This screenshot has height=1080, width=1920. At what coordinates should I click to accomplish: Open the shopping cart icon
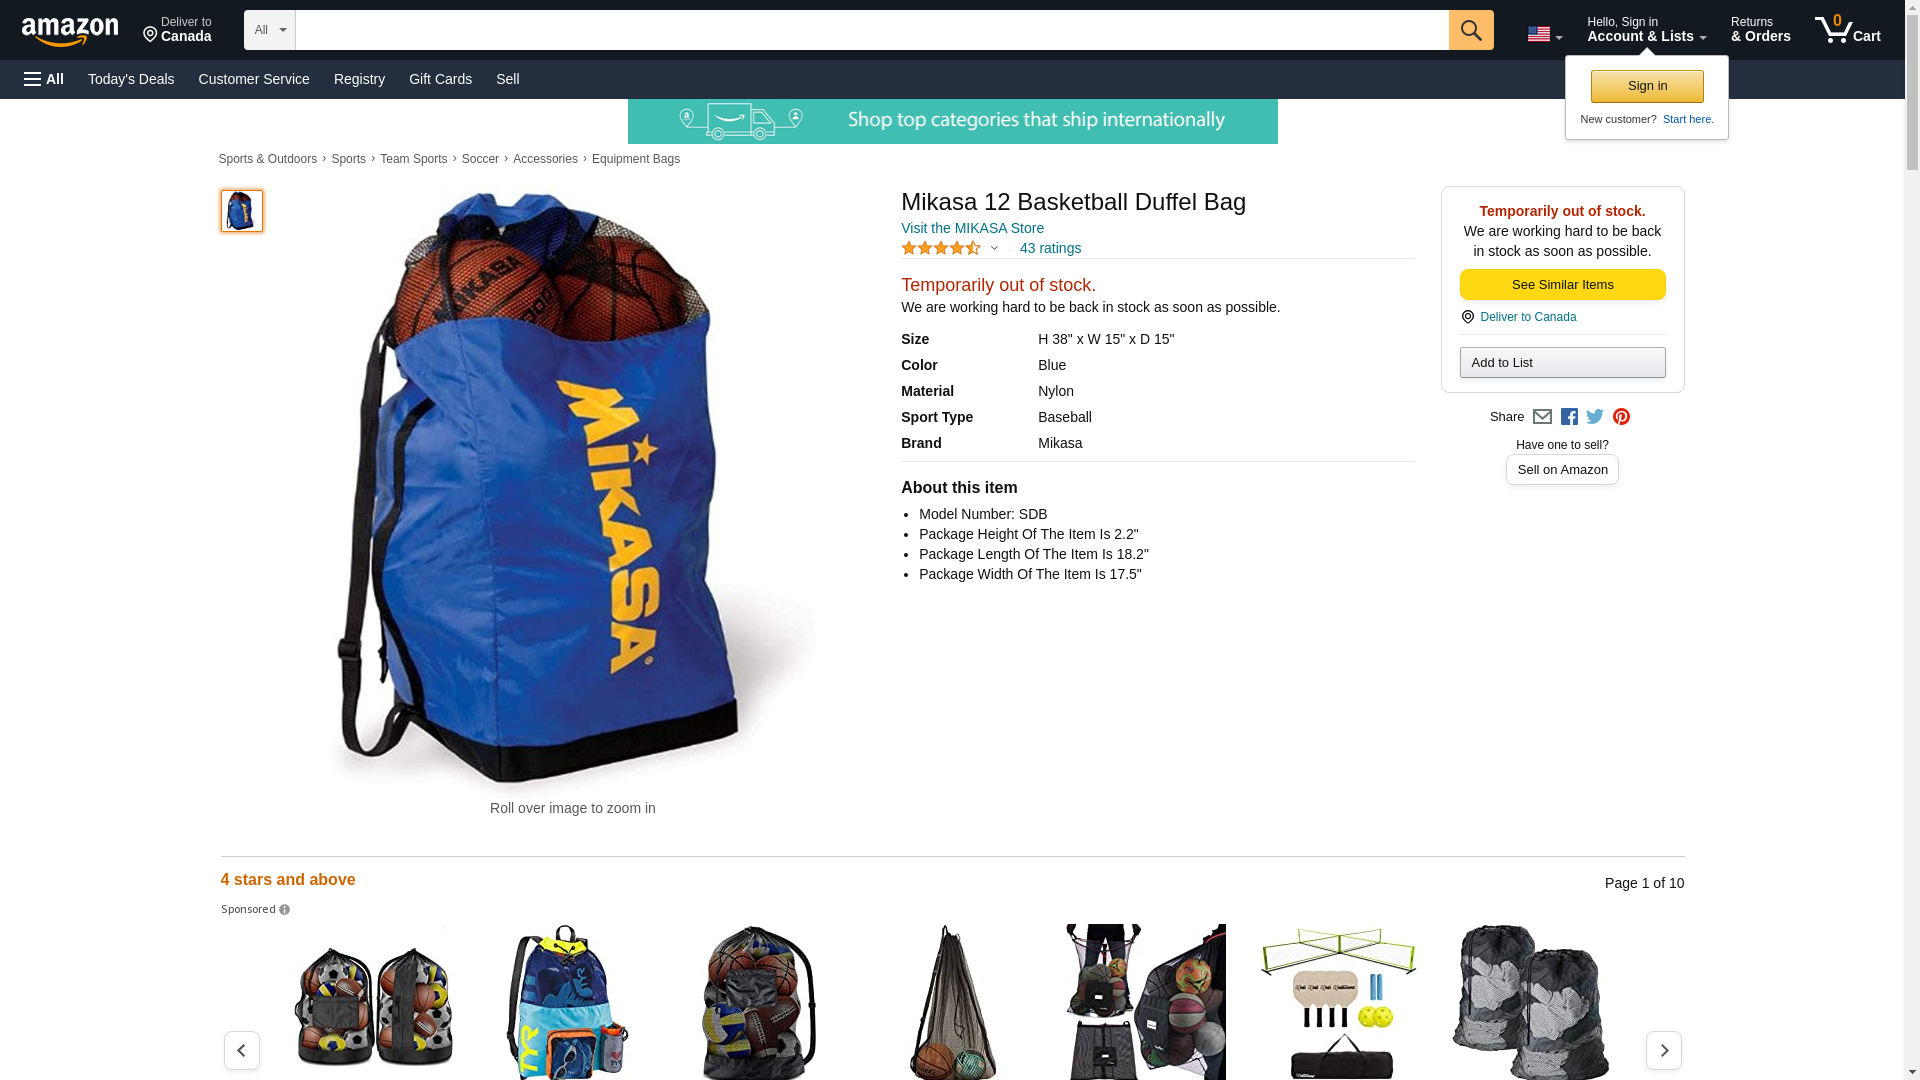(1848, 30)
